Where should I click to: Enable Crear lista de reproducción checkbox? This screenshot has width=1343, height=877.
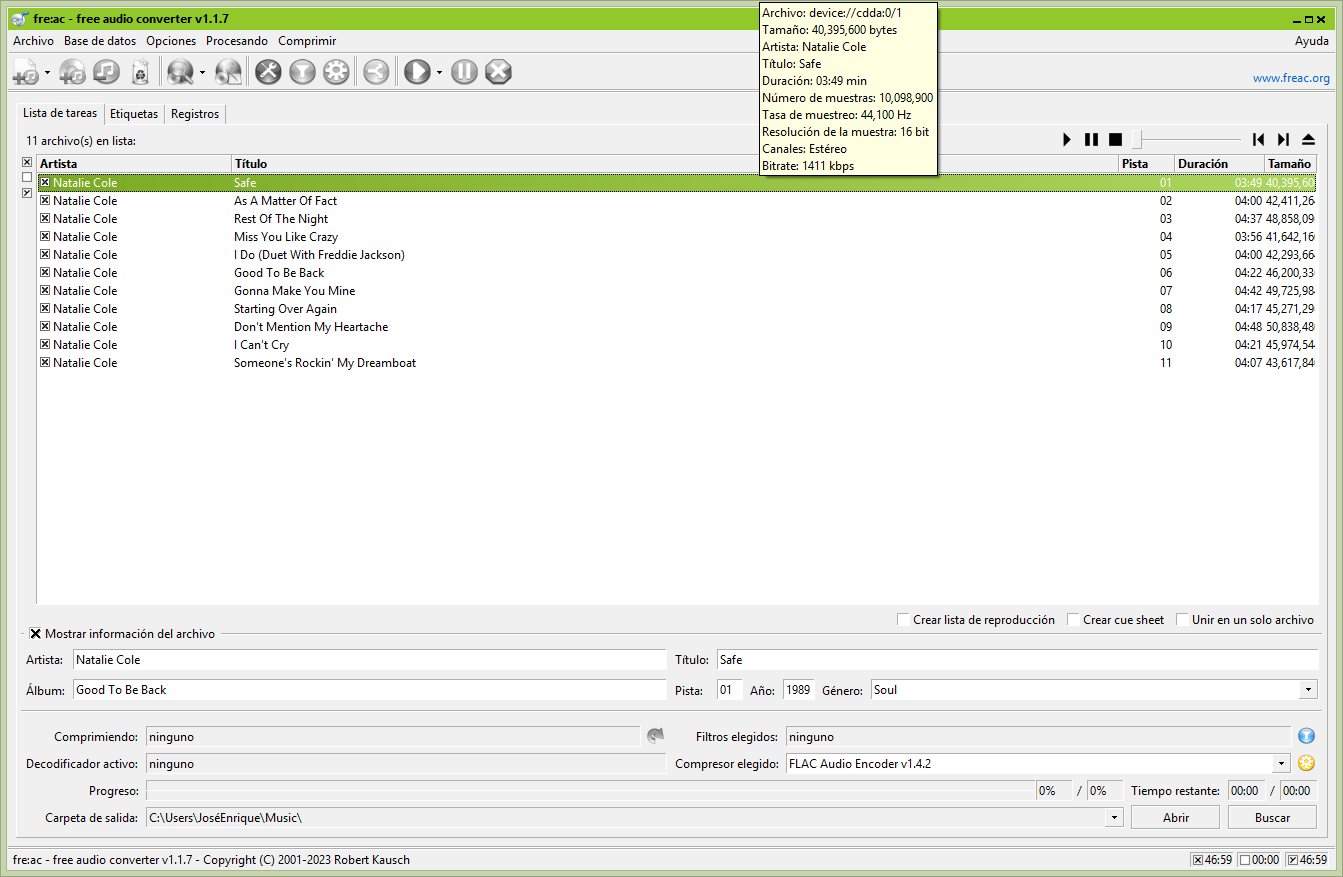(904, 620)
